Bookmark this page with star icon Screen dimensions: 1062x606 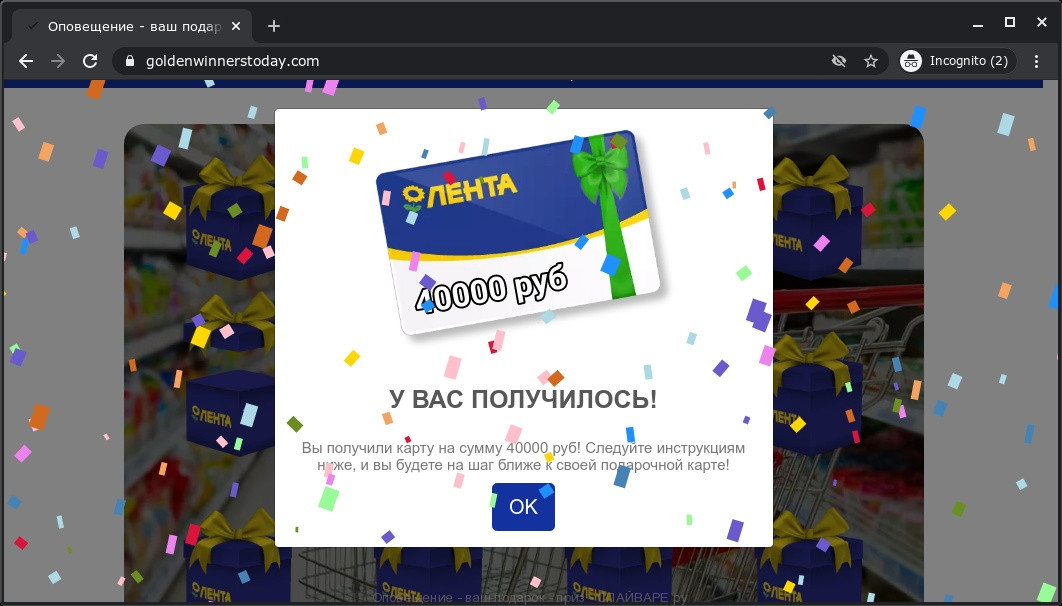(x=871, y=61)
